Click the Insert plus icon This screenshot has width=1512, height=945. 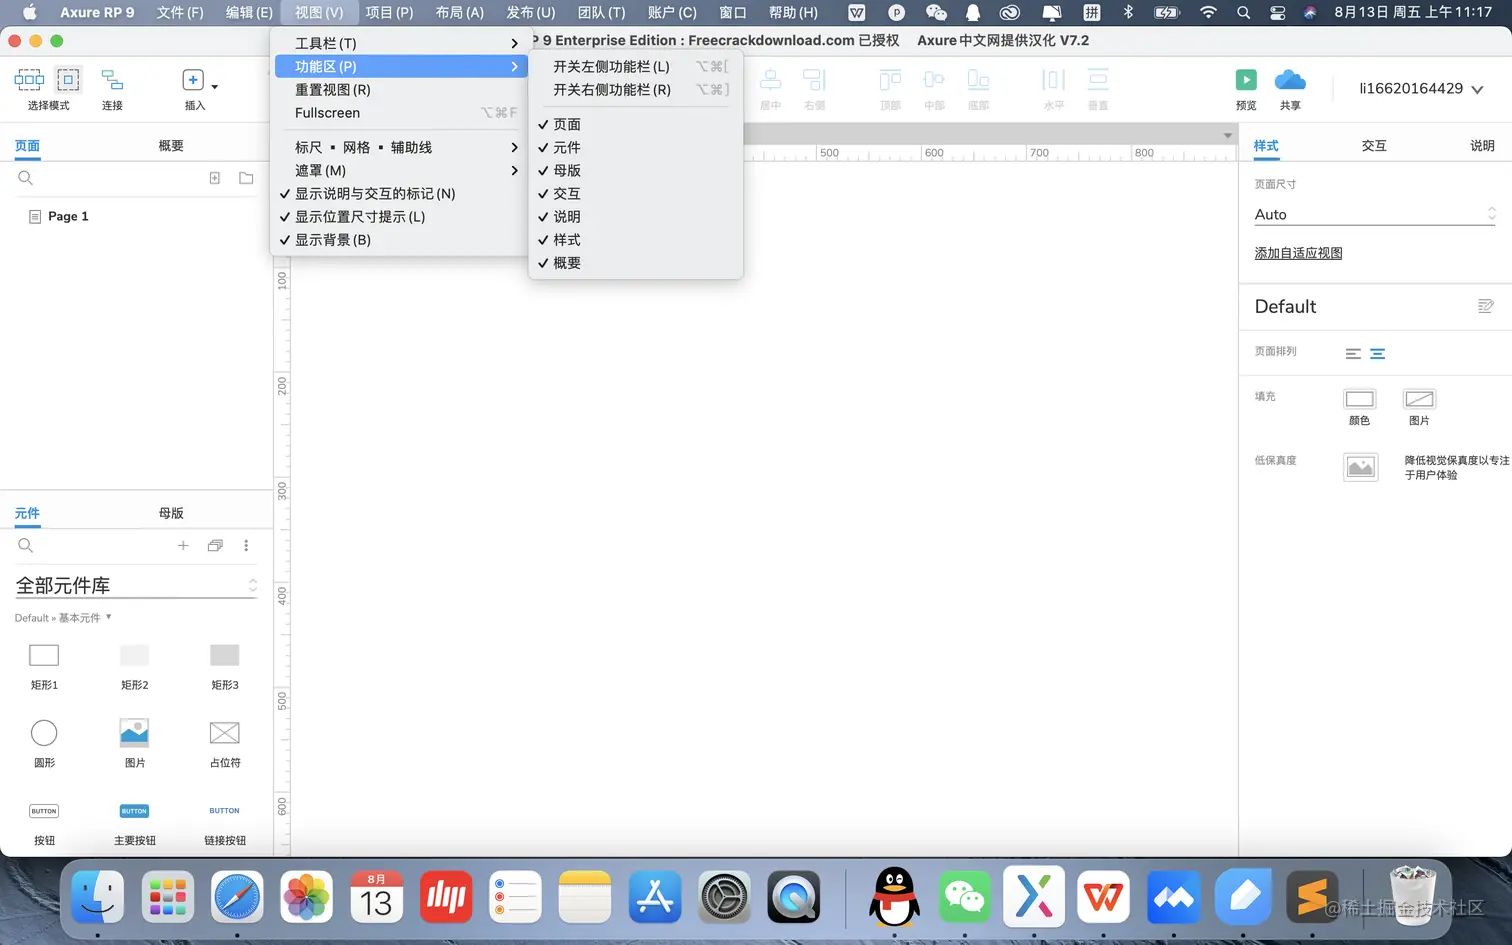[x=193, y=80]
